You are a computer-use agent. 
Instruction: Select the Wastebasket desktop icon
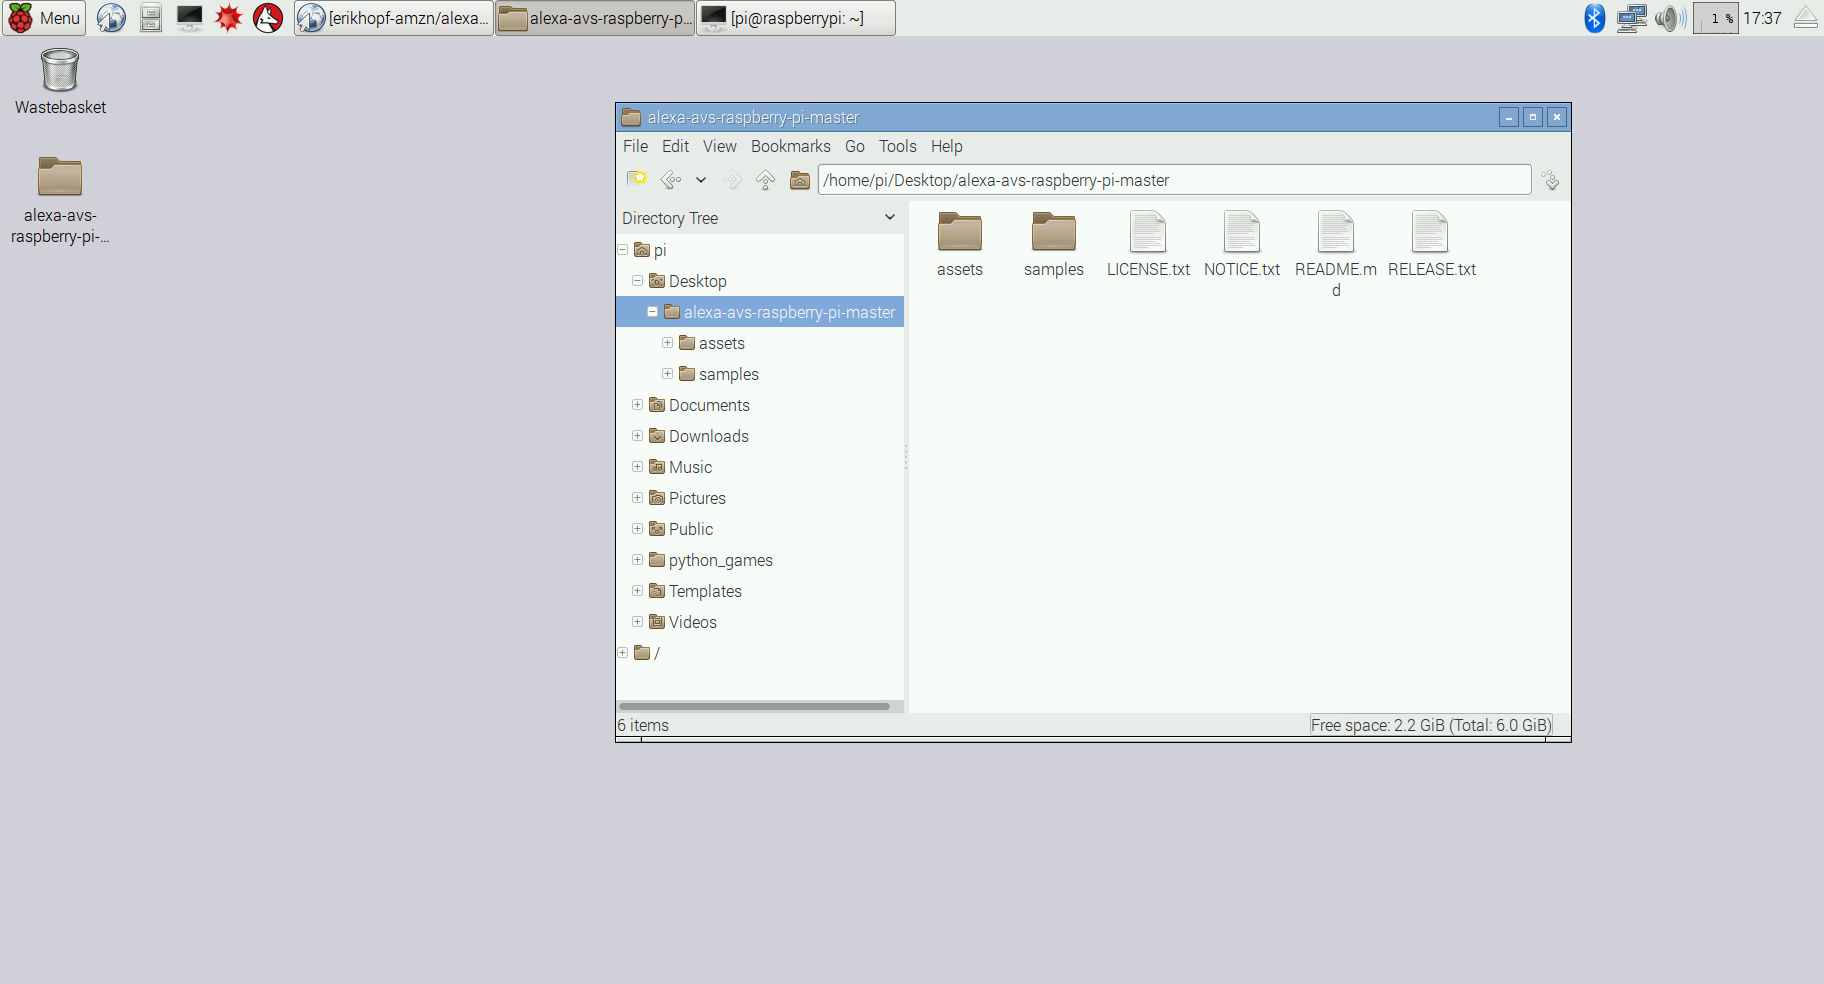60,82
